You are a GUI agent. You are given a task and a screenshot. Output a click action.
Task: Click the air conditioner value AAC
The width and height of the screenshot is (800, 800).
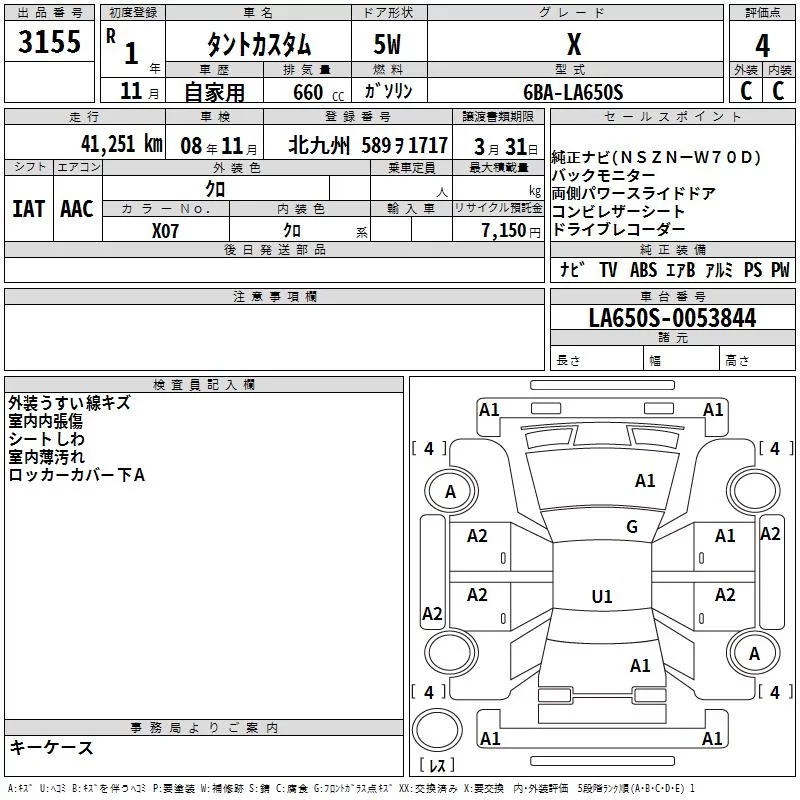77,209
